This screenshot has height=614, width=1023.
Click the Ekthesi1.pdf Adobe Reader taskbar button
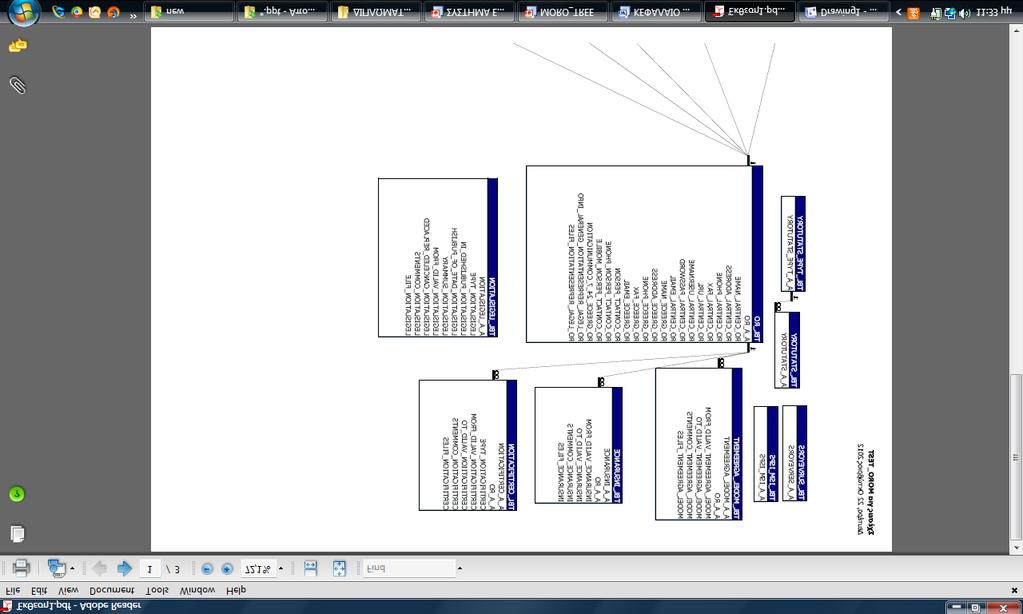point(750,12)
